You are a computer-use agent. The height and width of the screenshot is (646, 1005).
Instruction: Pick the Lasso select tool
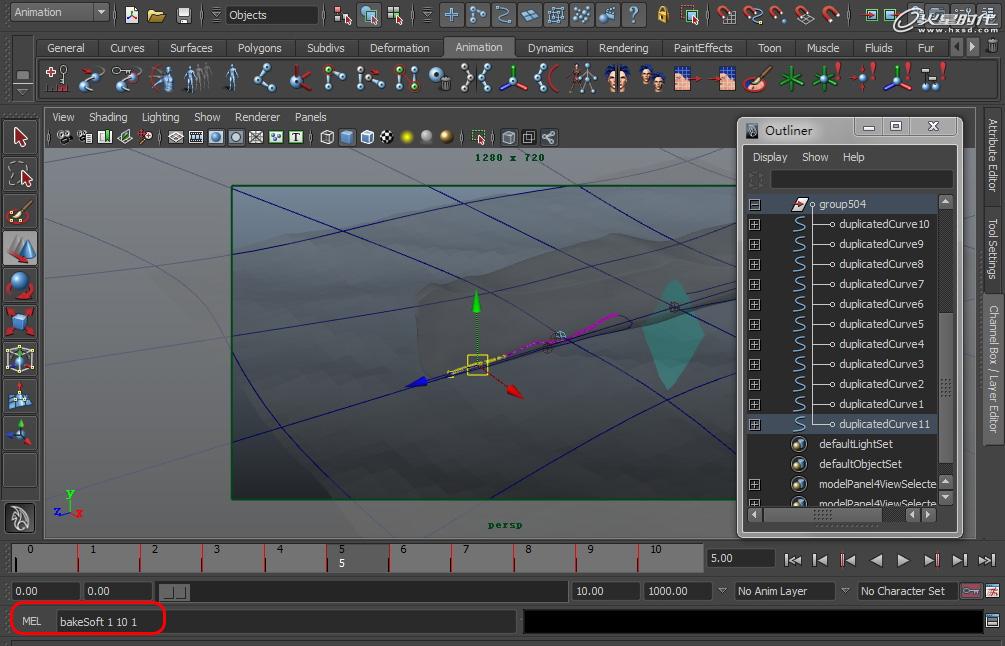click(x=20, y=174)
